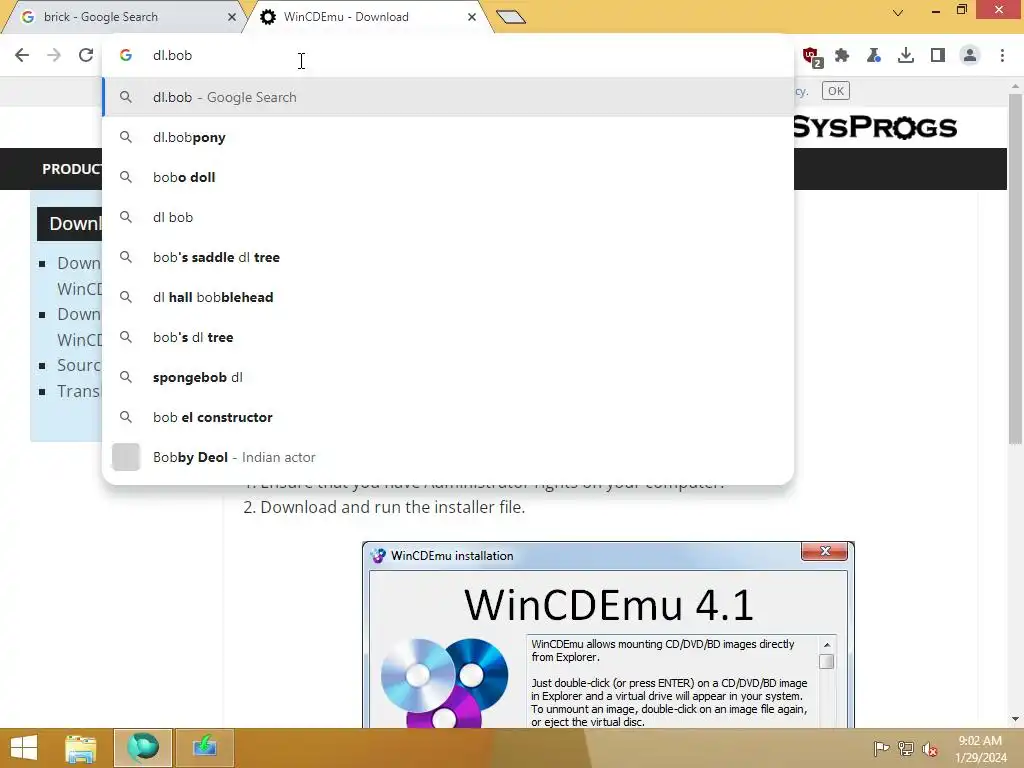Open the Chrome Labs flask icon
Viewport: 1024px width, 768px height.
click(874, 55)
